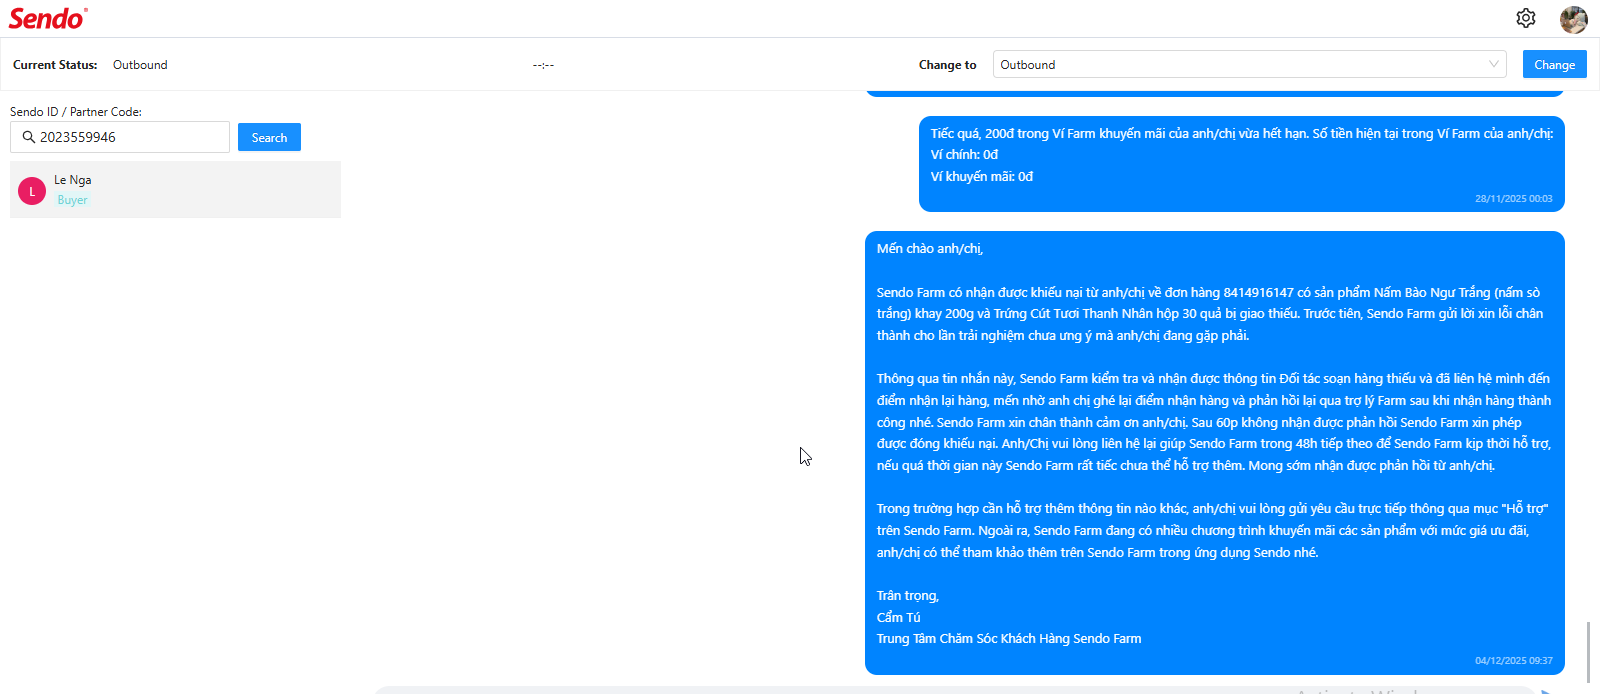Open the Change to status dropdown
This screenshot has width=1600, height=694.
[1249, 64]
